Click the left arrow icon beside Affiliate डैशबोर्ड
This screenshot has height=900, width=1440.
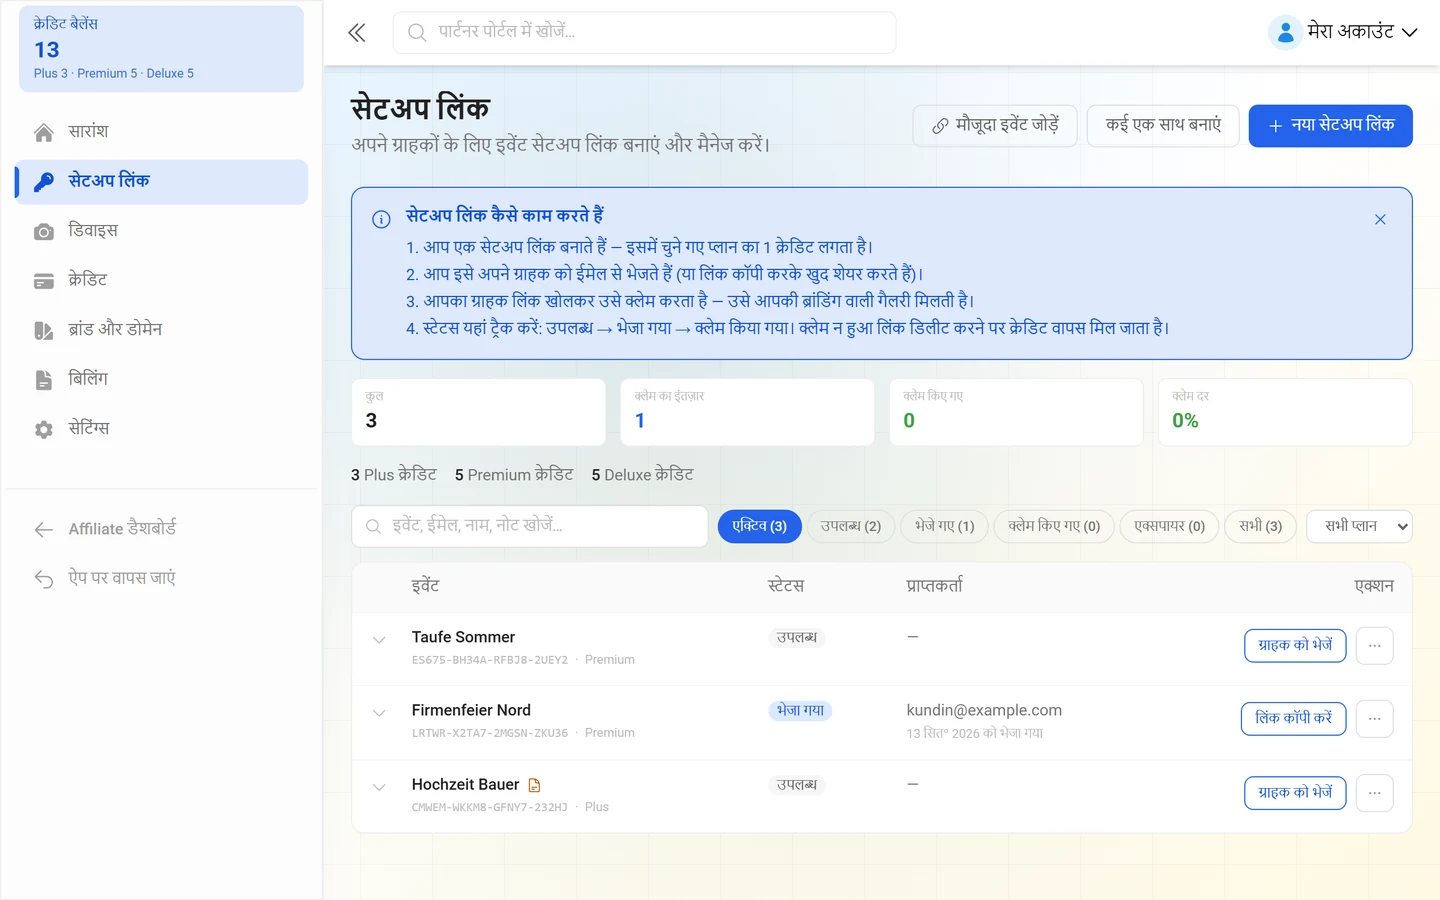tap(44, 529)
